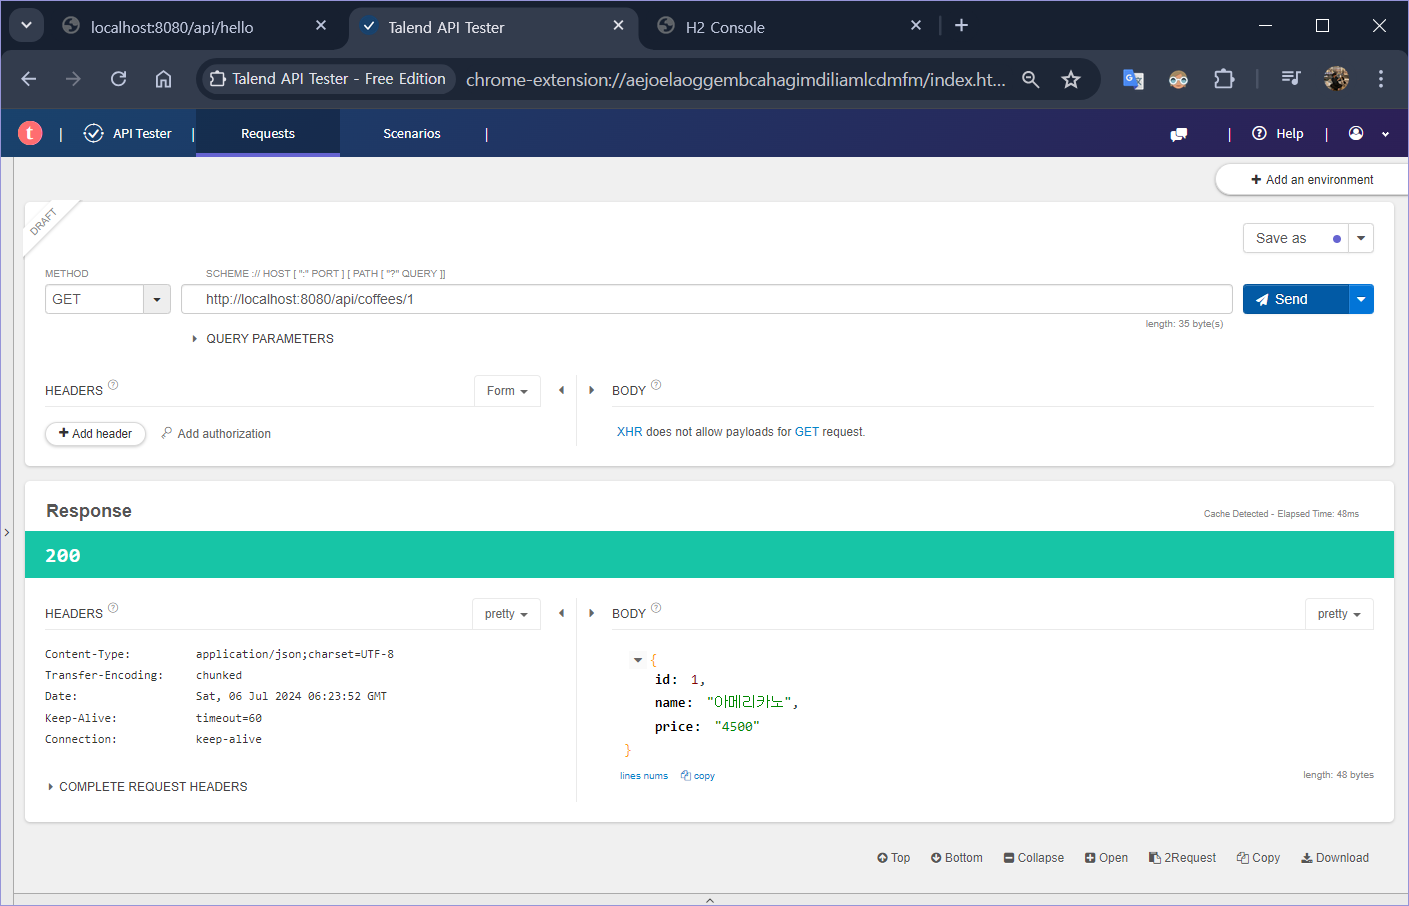Close the H2 Console tab

pyautogui.click(x=916, y=26)
